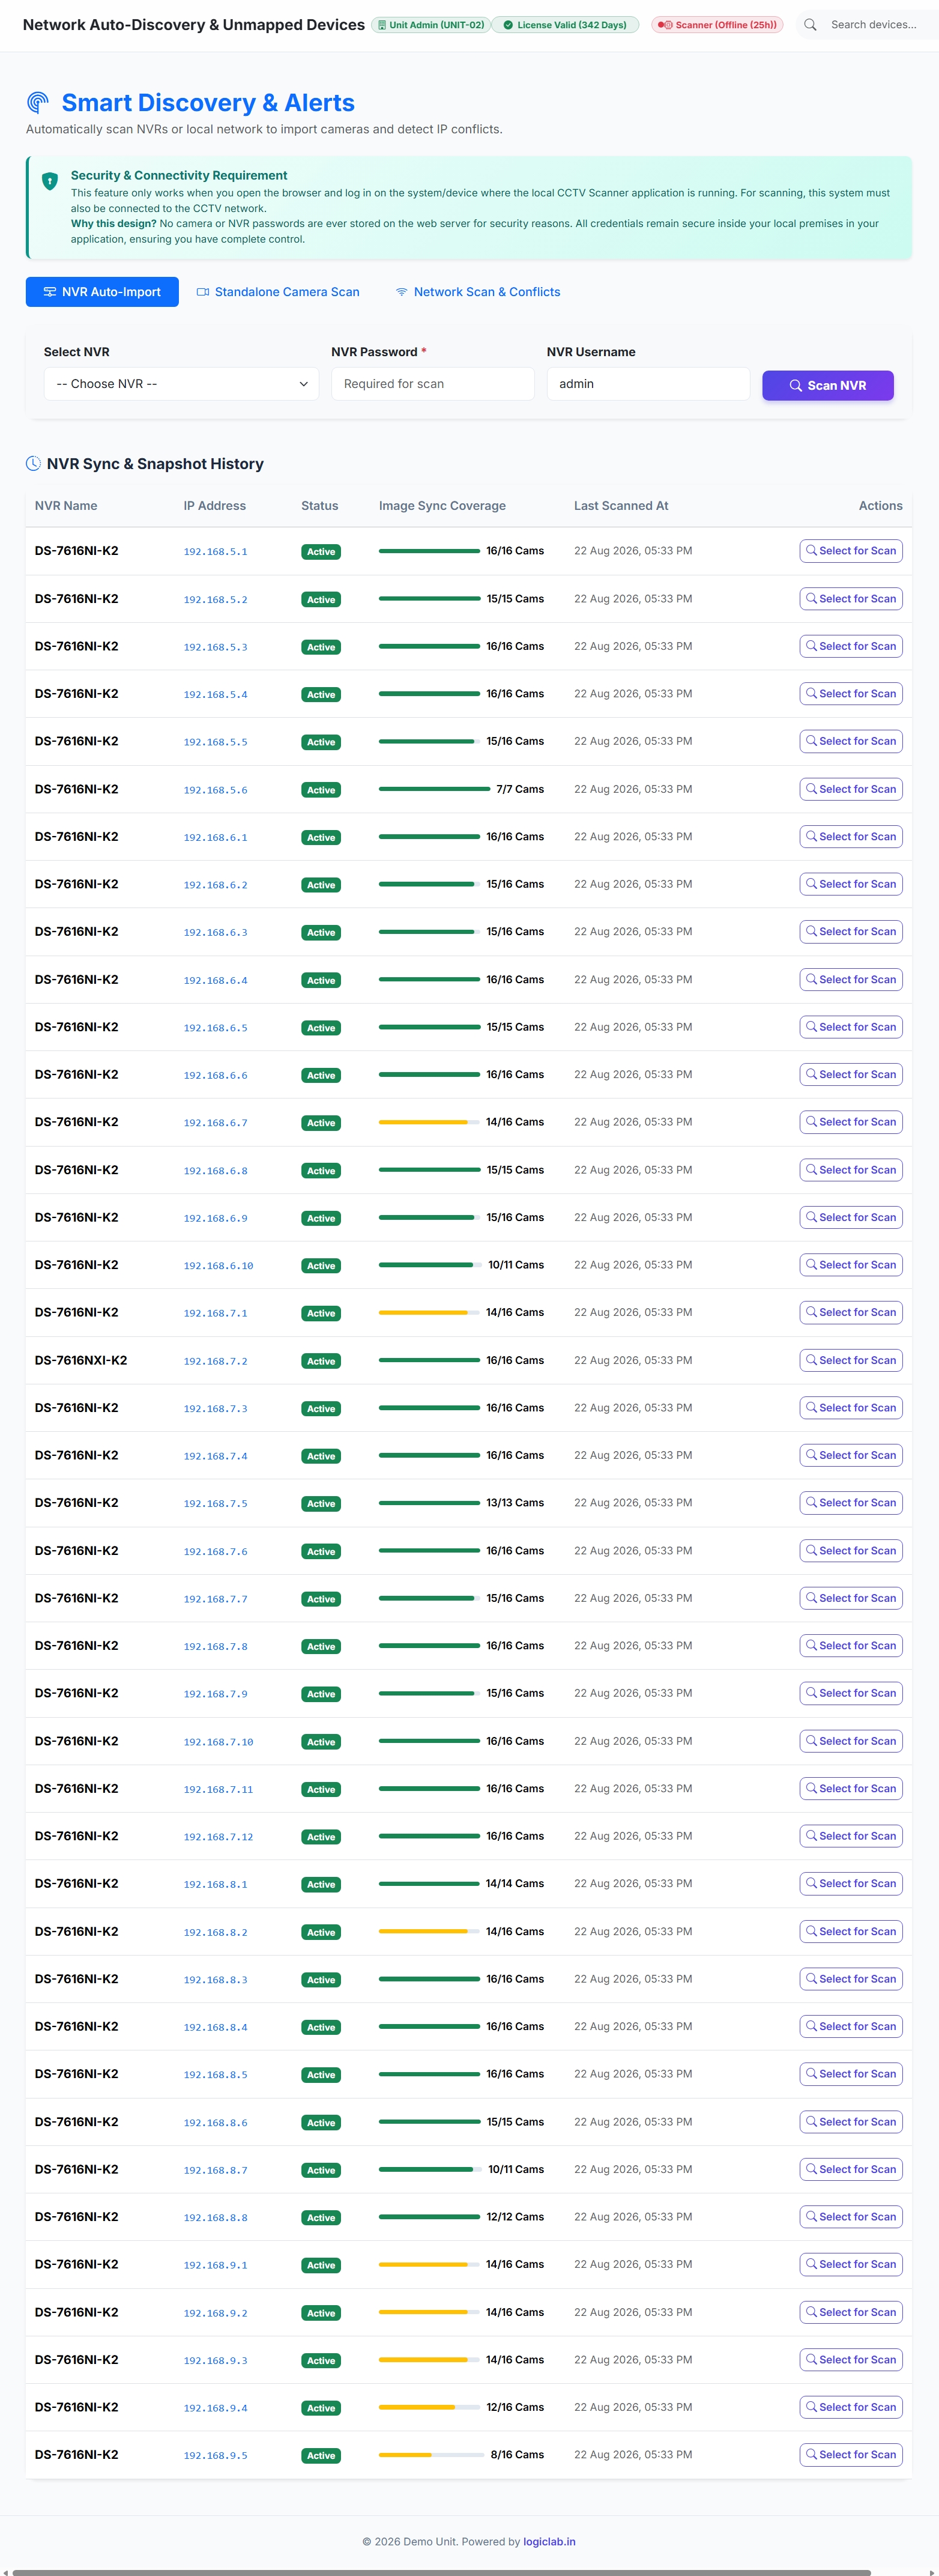The width and height of the screenshot is (939, 2576).
Task: Switch to the NVR Auto-Import tab
Action: tap(102, 292)
